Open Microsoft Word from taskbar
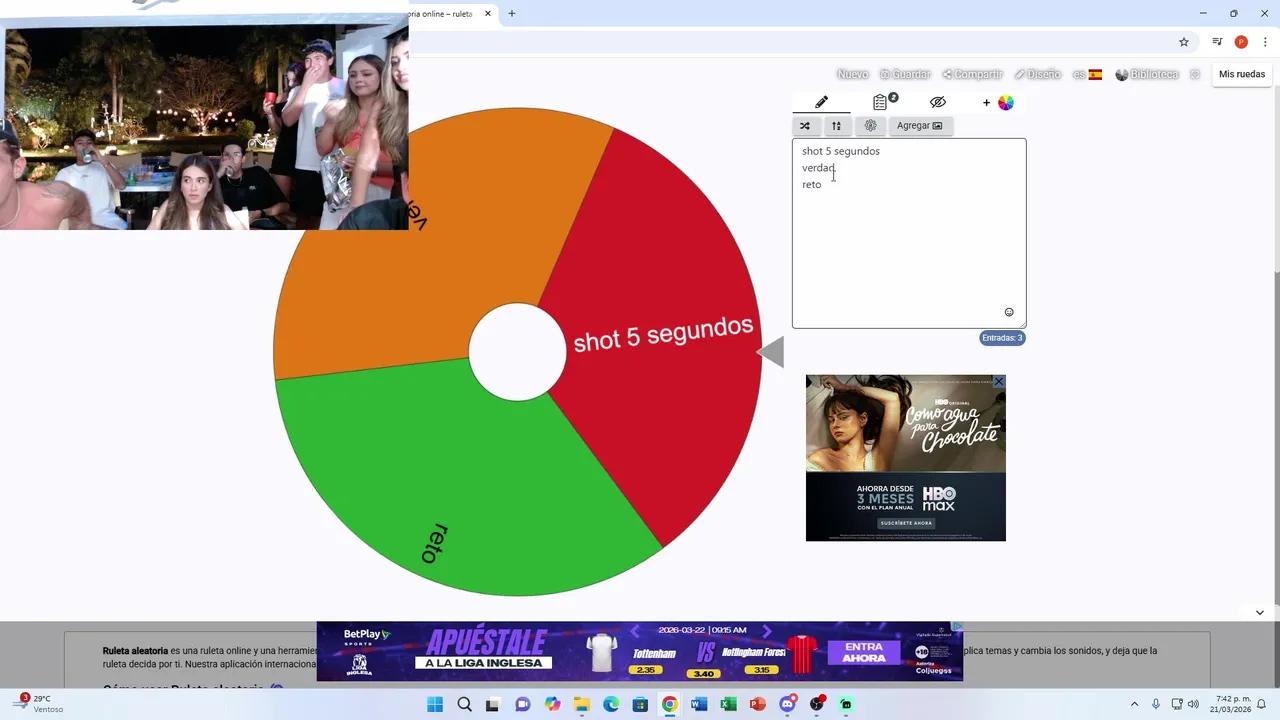The height and width of the screenshot is (720, 1280). point(699,704)
